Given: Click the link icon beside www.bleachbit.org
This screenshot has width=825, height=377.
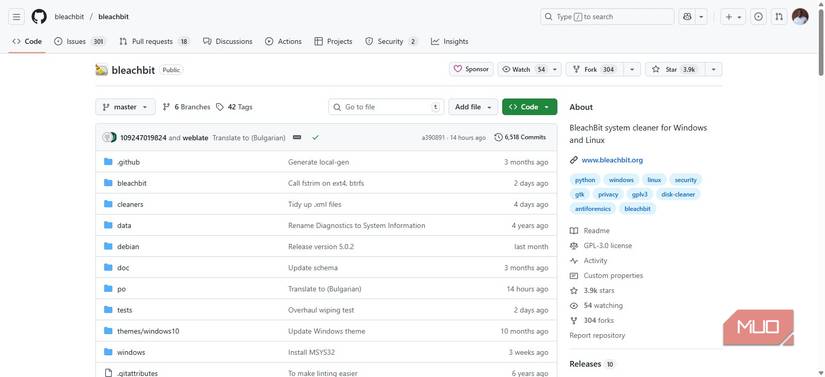Looking at the screenshot, I should pyautogui.click(x=574, y=160).
